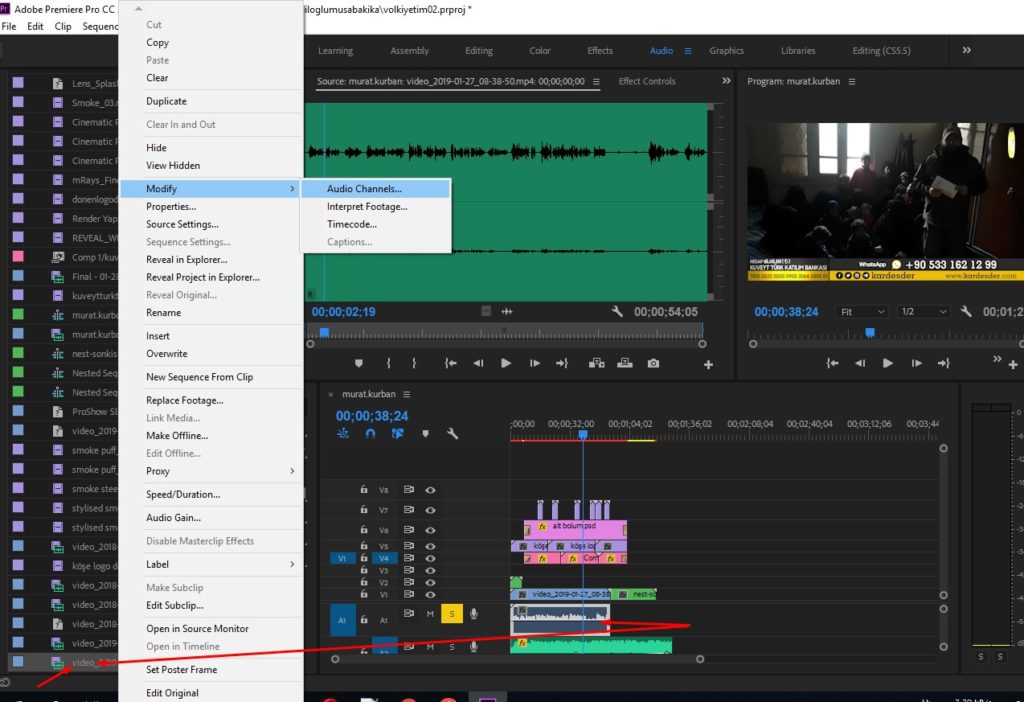
Task: Click the Add Marker icon in timeline
Action: click(x=425, y=434)
